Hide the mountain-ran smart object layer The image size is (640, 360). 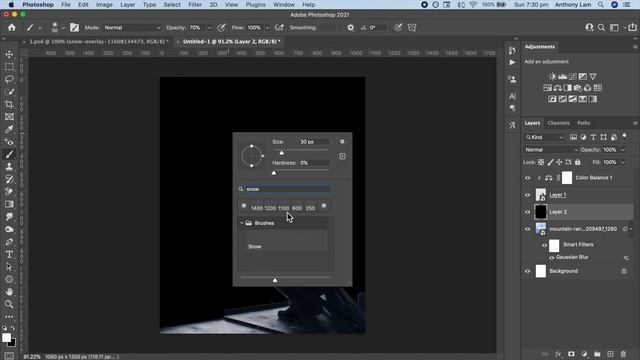pos(527,229)
